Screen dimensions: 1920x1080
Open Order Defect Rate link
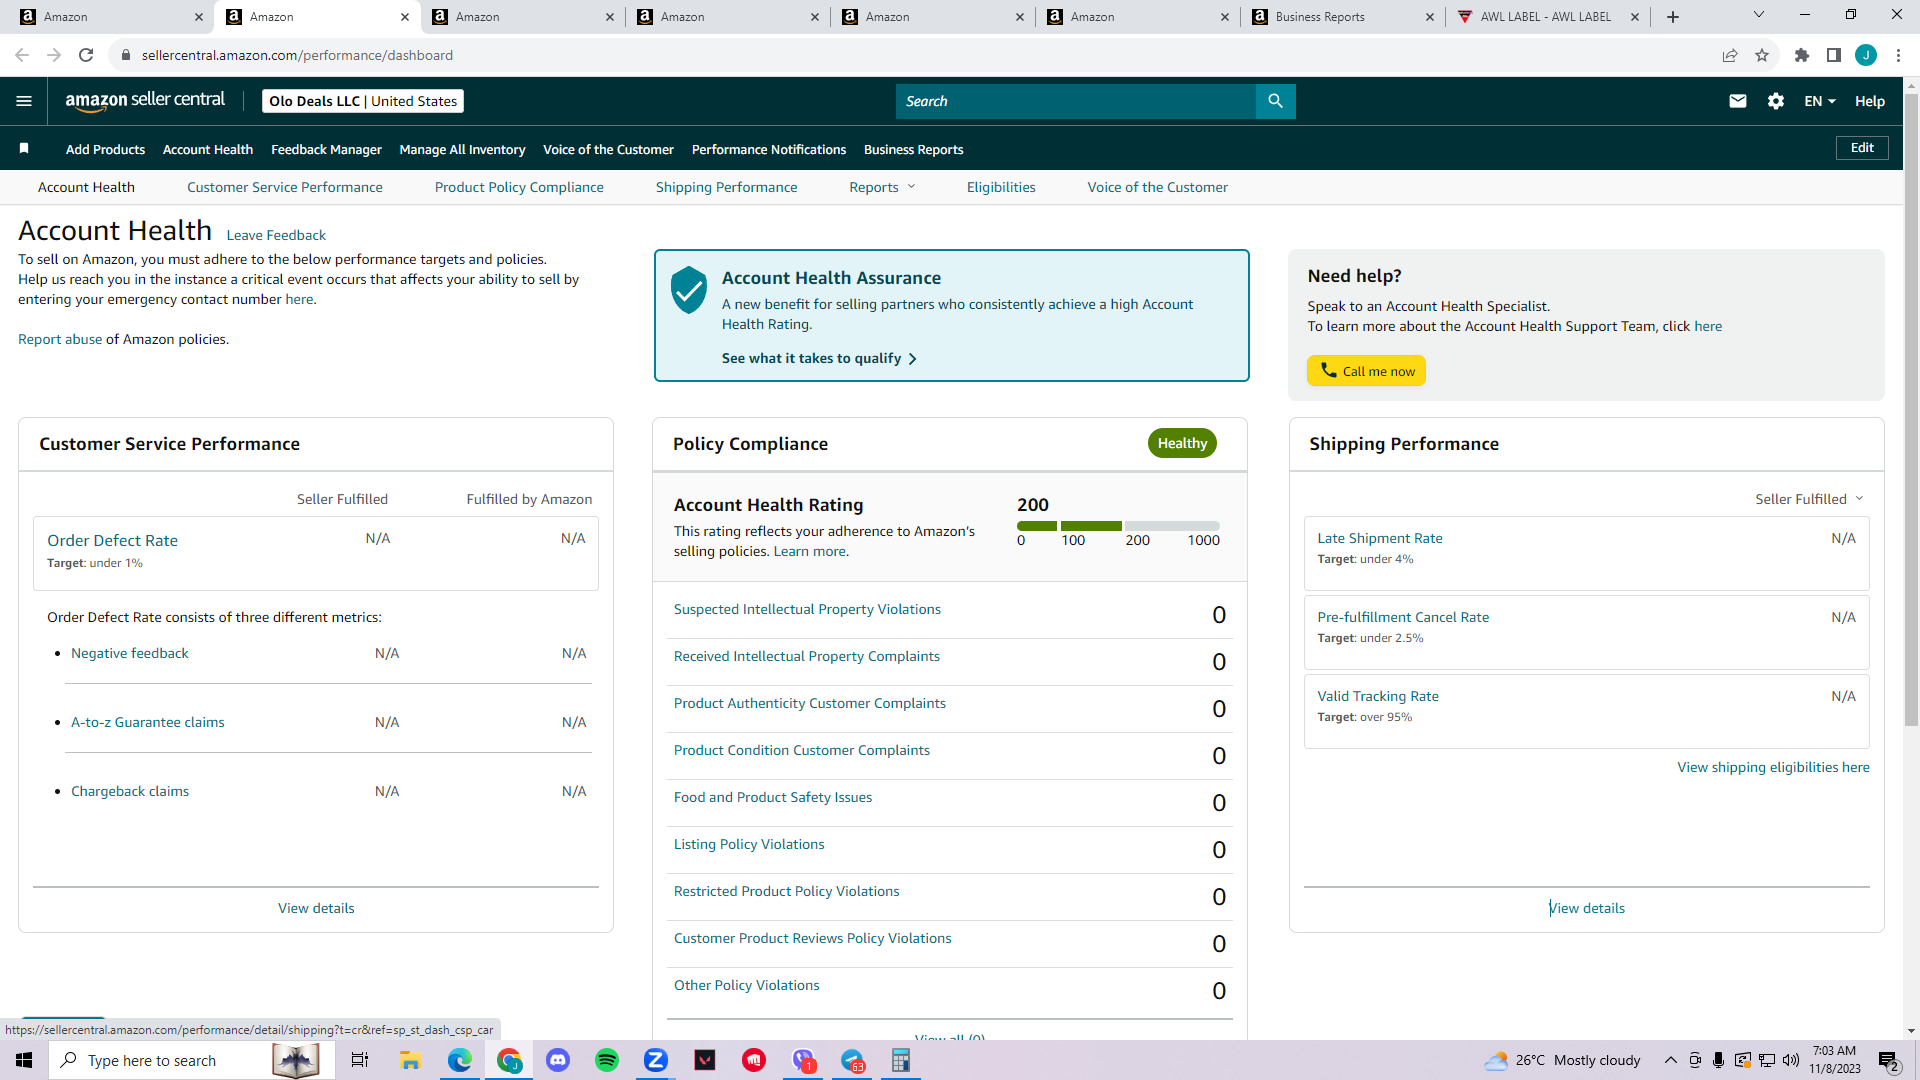click(112, 540)
